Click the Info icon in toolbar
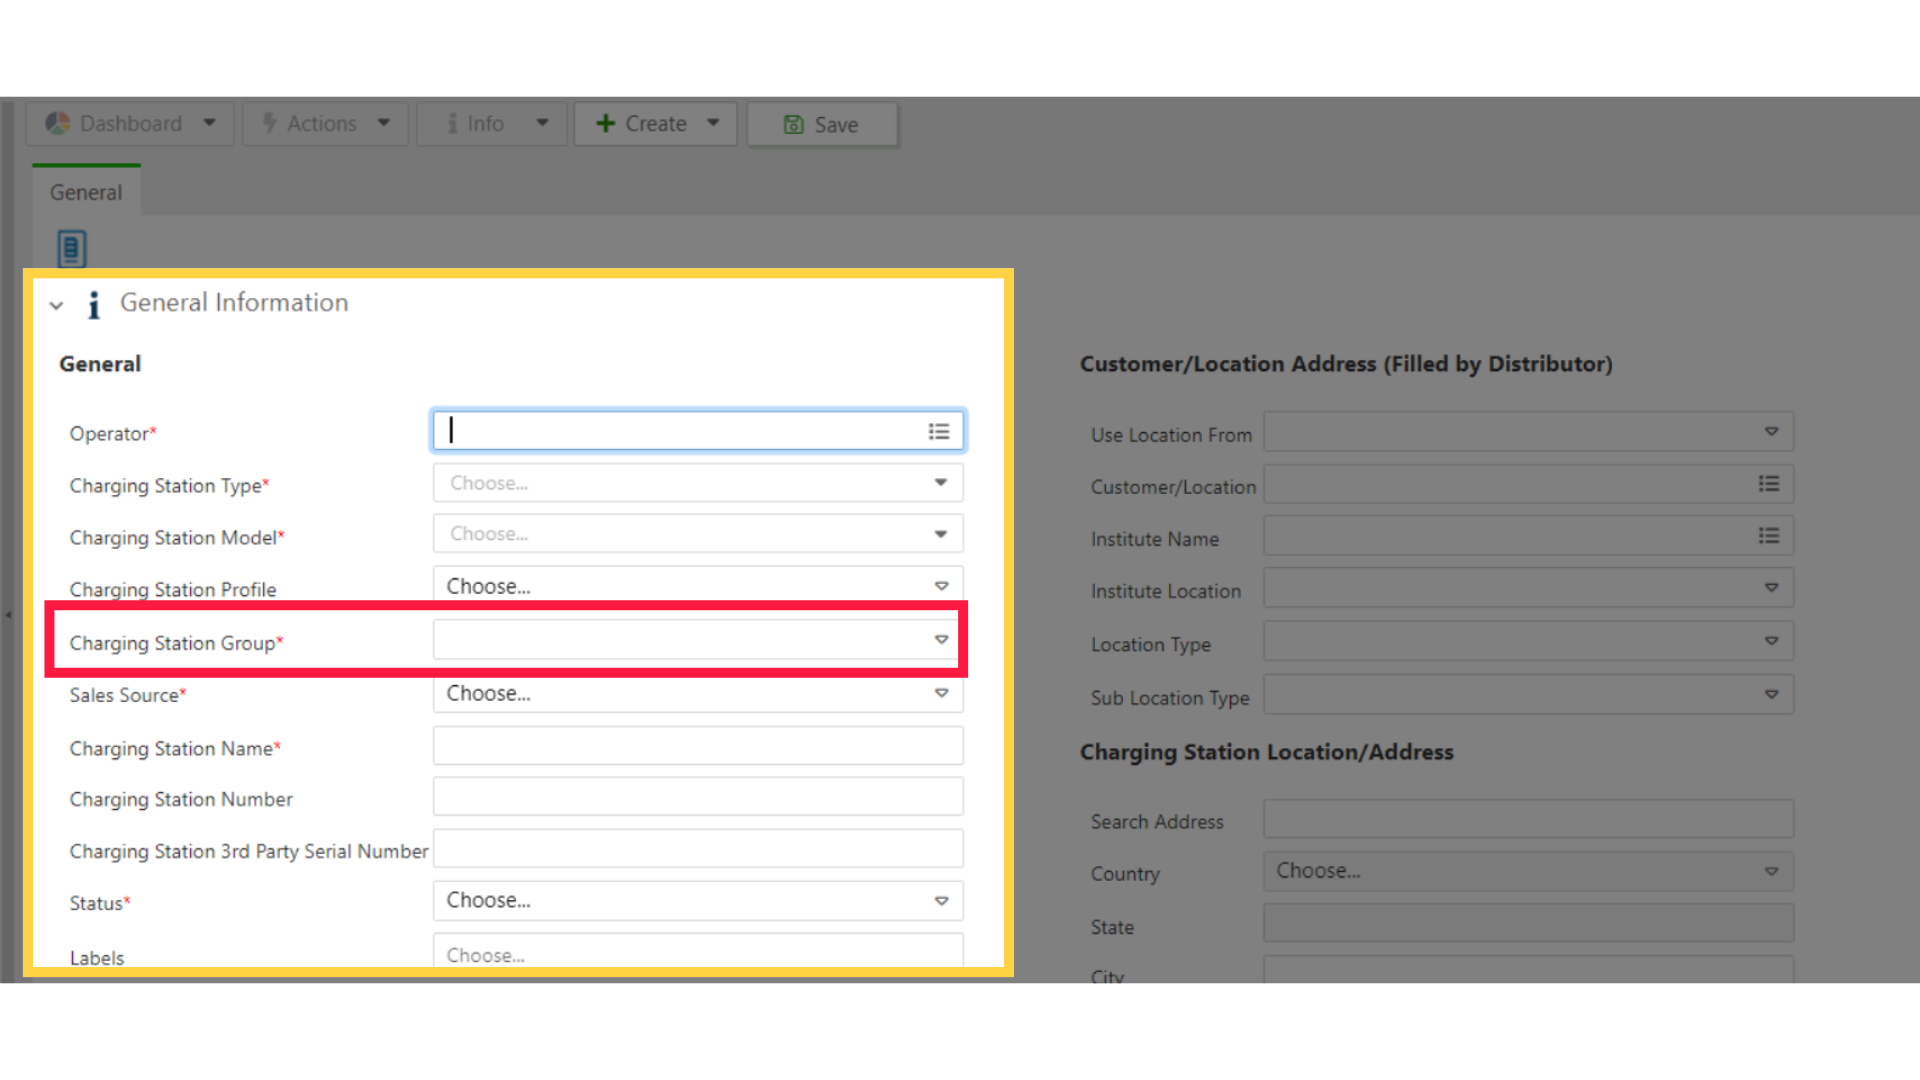The width and height of the screenshot is (1920, 1080). 453,123
